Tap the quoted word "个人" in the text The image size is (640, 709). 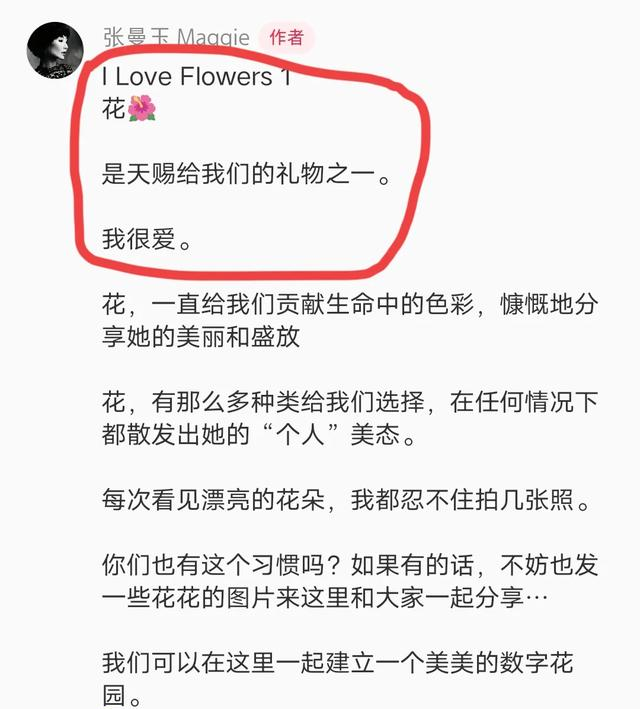point(302,435)
